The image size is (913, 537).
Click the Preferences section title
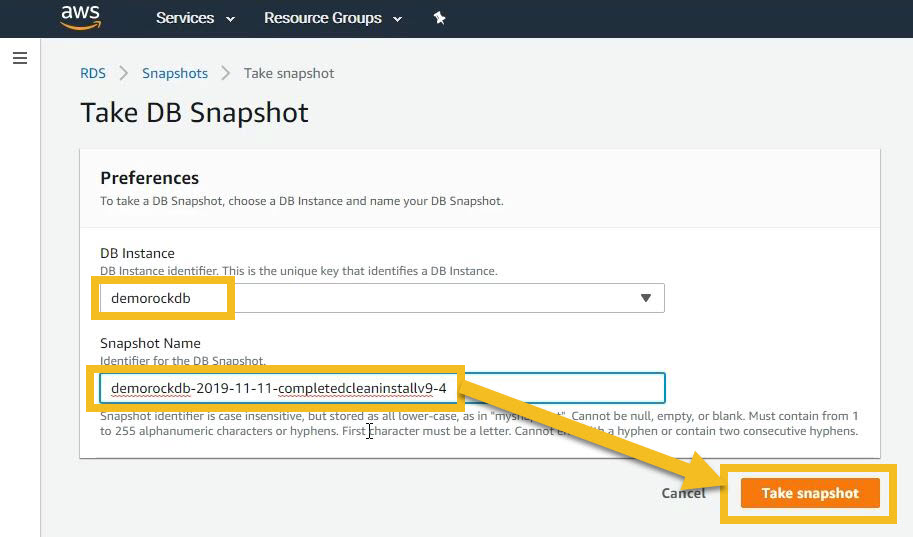[150, 178]
